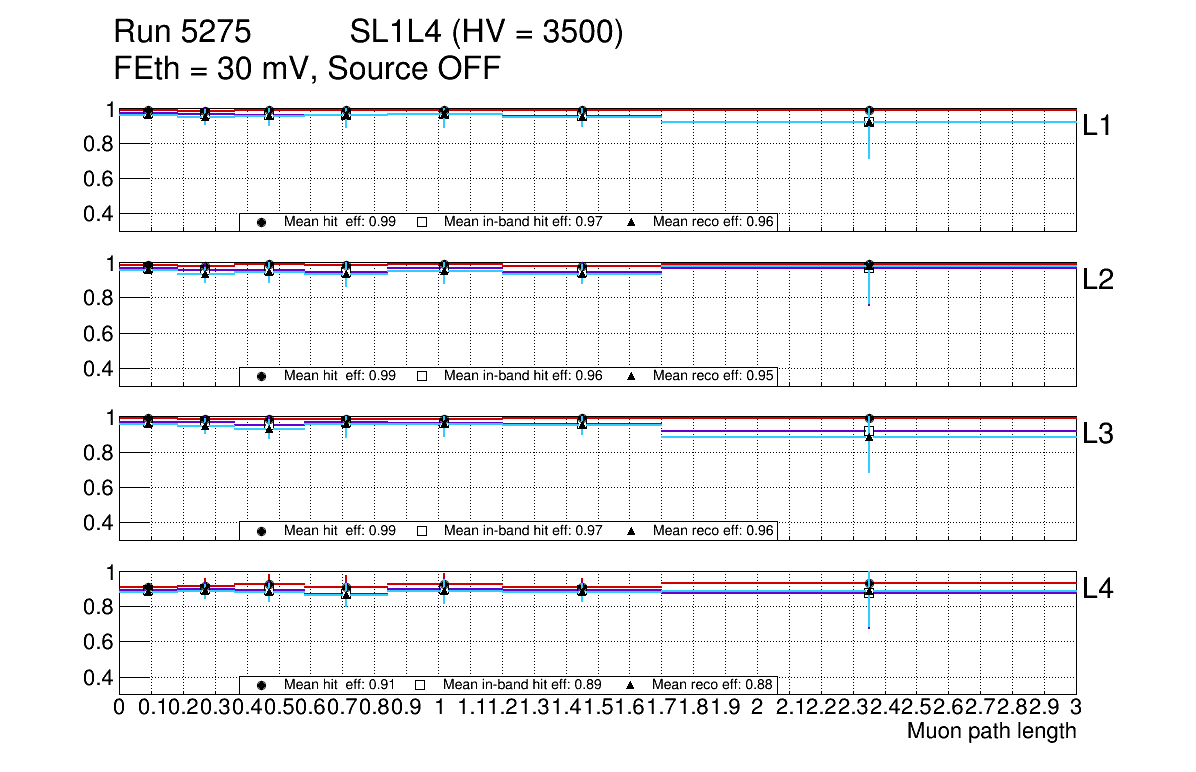
Task: Pick the triangle legend marker in L3 panel
Action: [x=632, y=531]
